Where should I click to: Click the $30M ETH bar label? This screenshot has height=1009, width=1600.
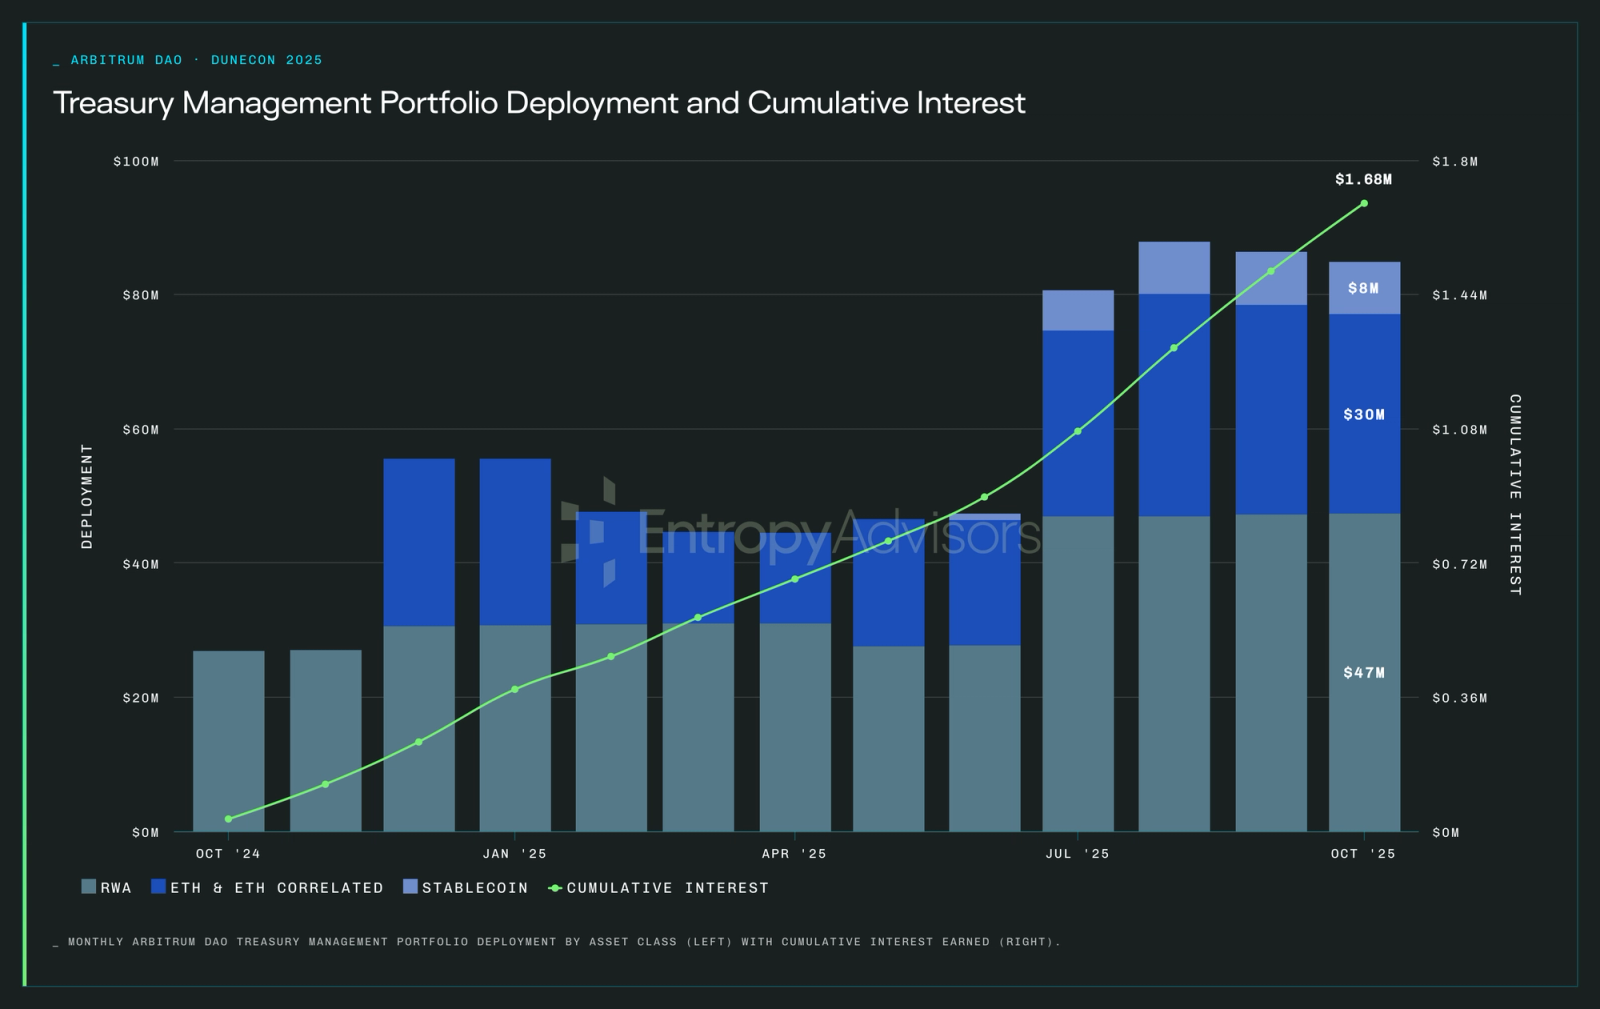click(1364, 414)
